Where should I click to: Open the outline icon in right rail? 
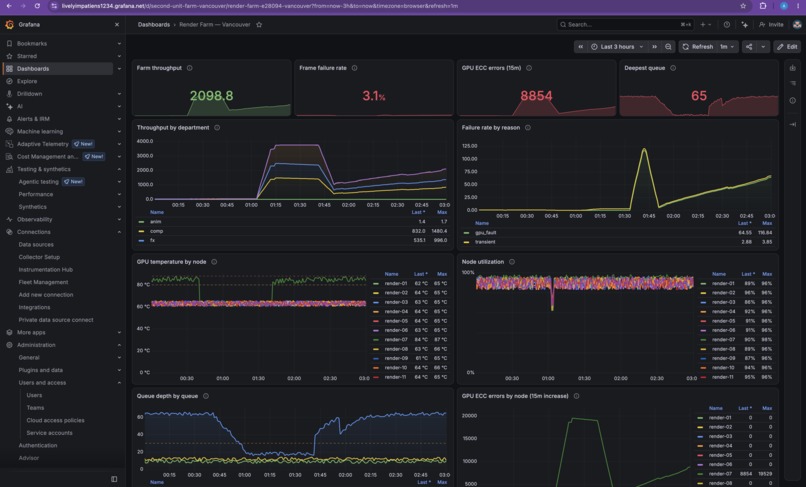pyautogui.click(x=793, y=83)
